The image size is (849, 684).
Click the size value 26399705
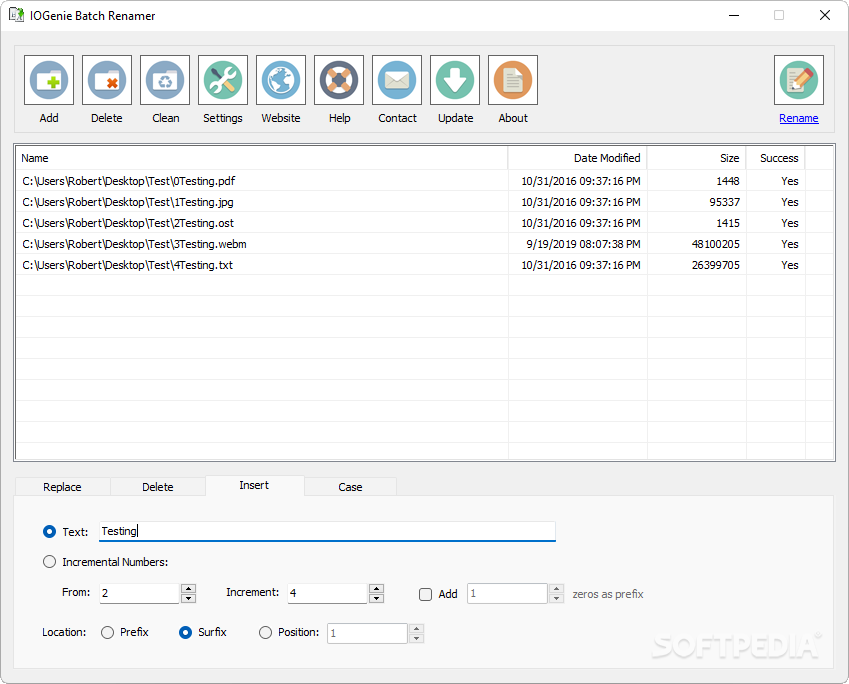click(715, 265)
